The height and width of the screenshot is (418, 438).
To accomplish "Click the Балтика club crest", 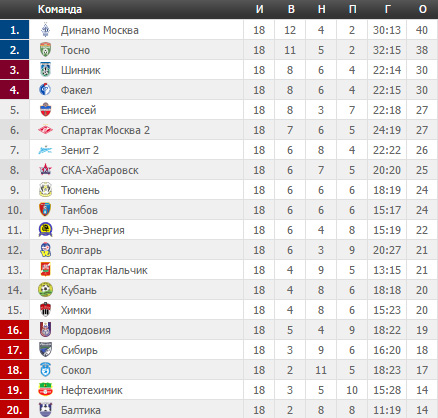I will (45, 410).
